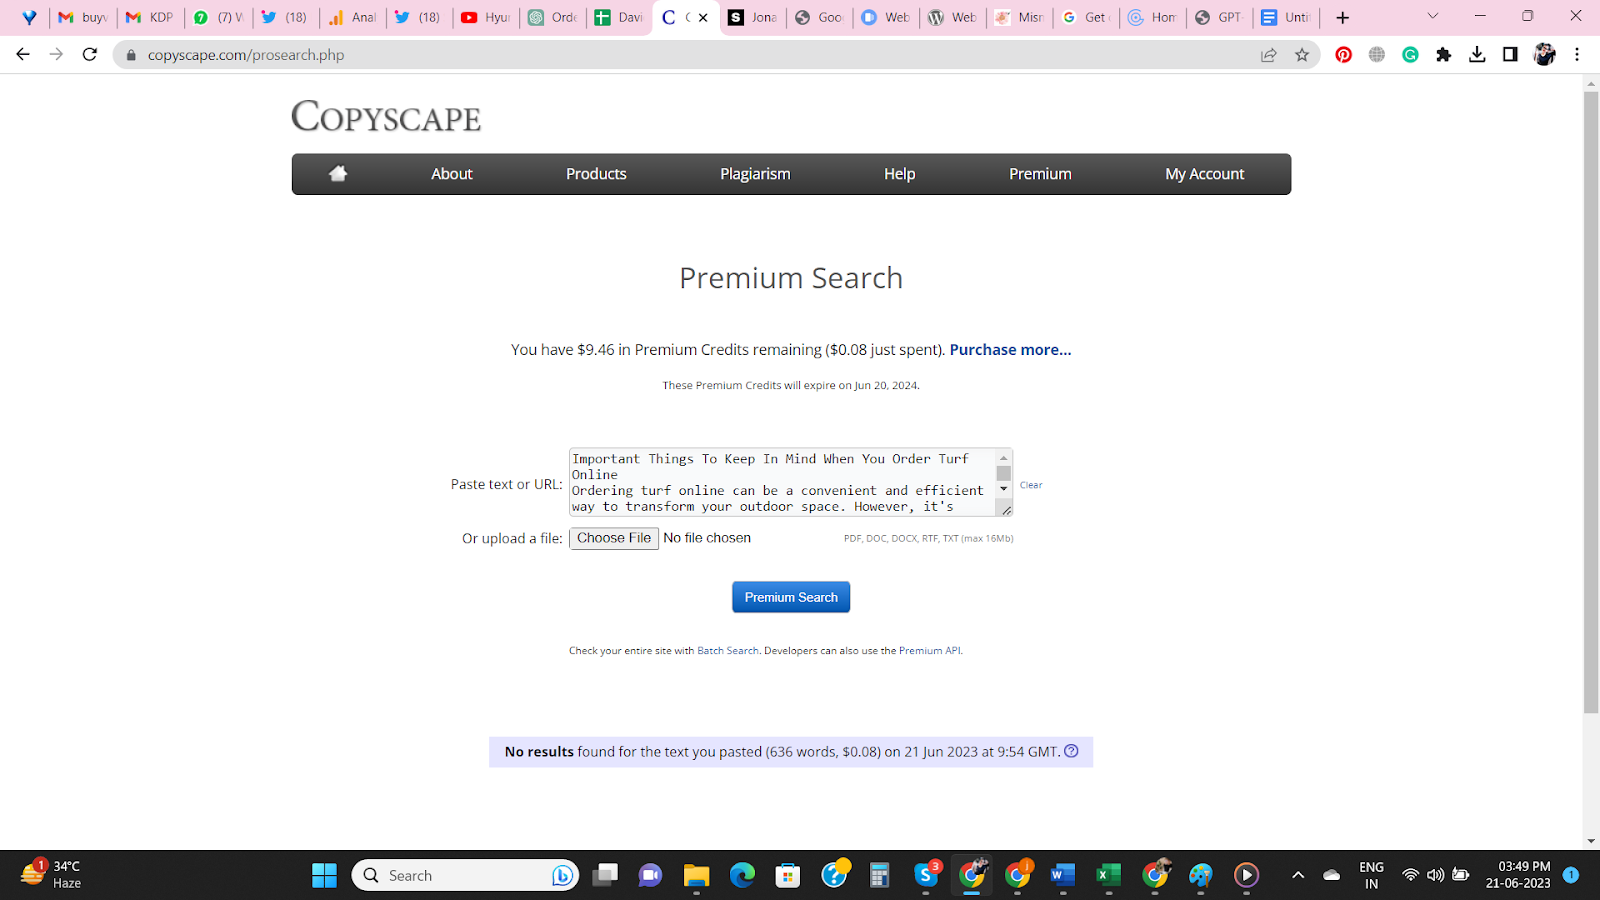Bookmark this page with the star
This screenshot has width=1600, height=900.
pos(1302,55)
